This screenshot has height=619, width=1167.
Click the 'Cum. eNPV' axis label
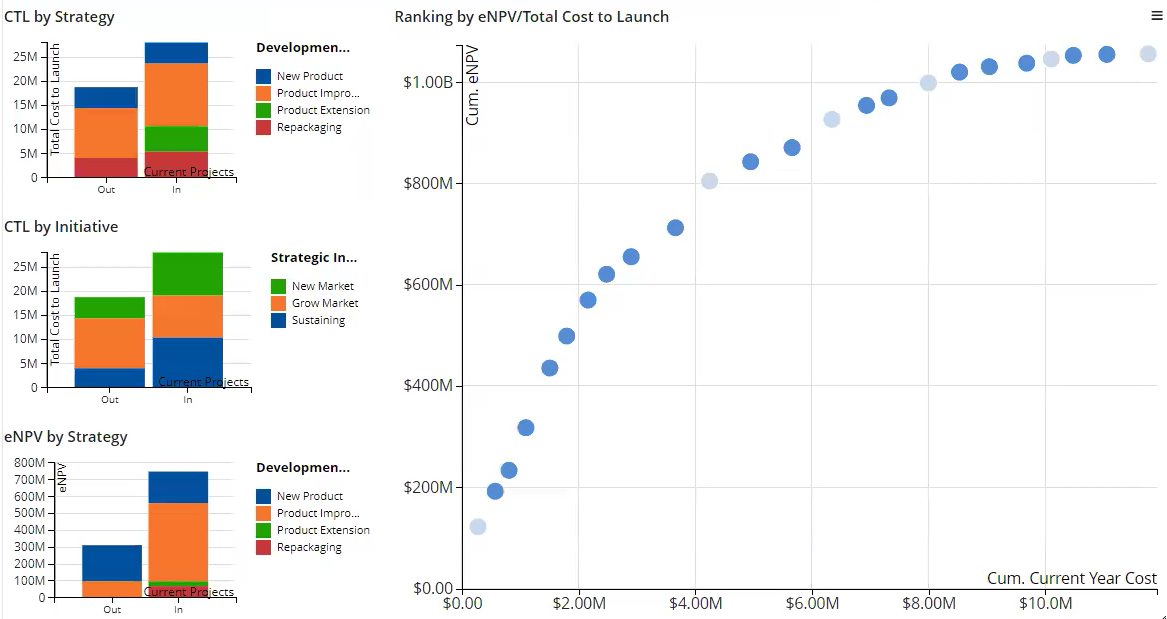472,85
